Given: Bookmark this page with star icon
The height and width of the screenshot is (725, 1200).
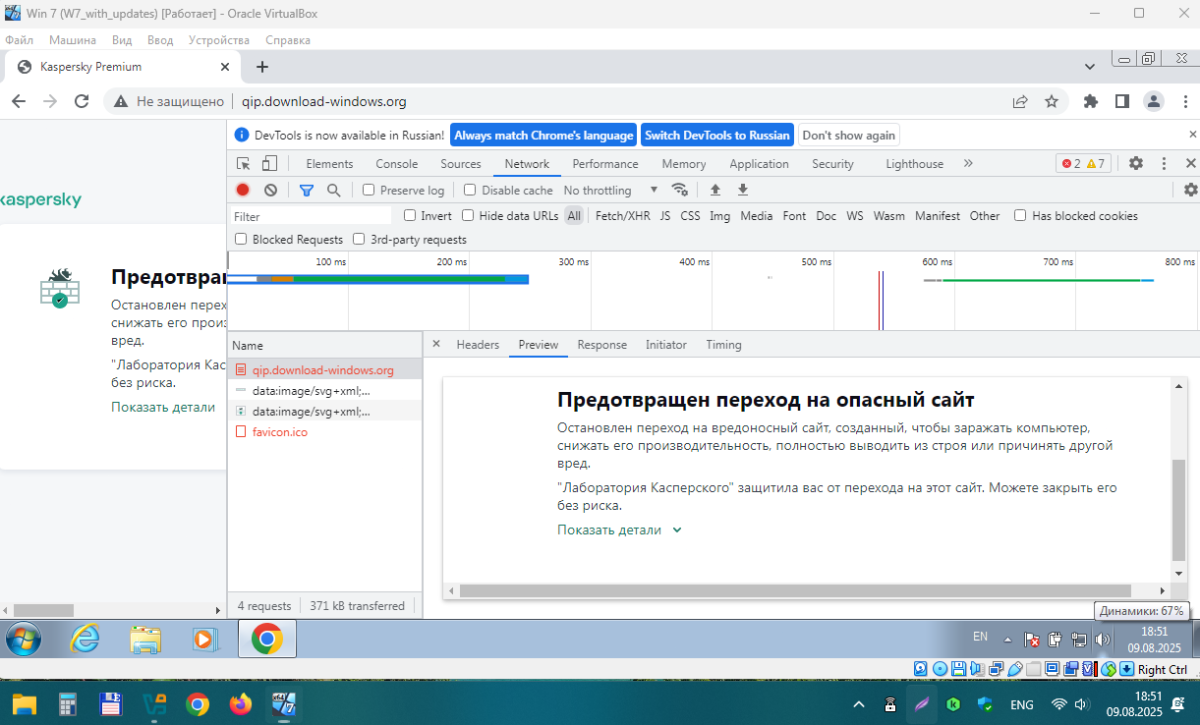Looking at the screenshot, I should [x=1051, y=101].
